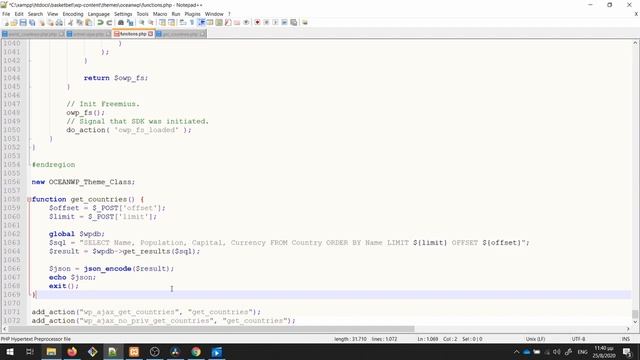Click the vertical scrollbar up arrow
Viewport: 640px width, 360px height.
click(x=635, y=43)
